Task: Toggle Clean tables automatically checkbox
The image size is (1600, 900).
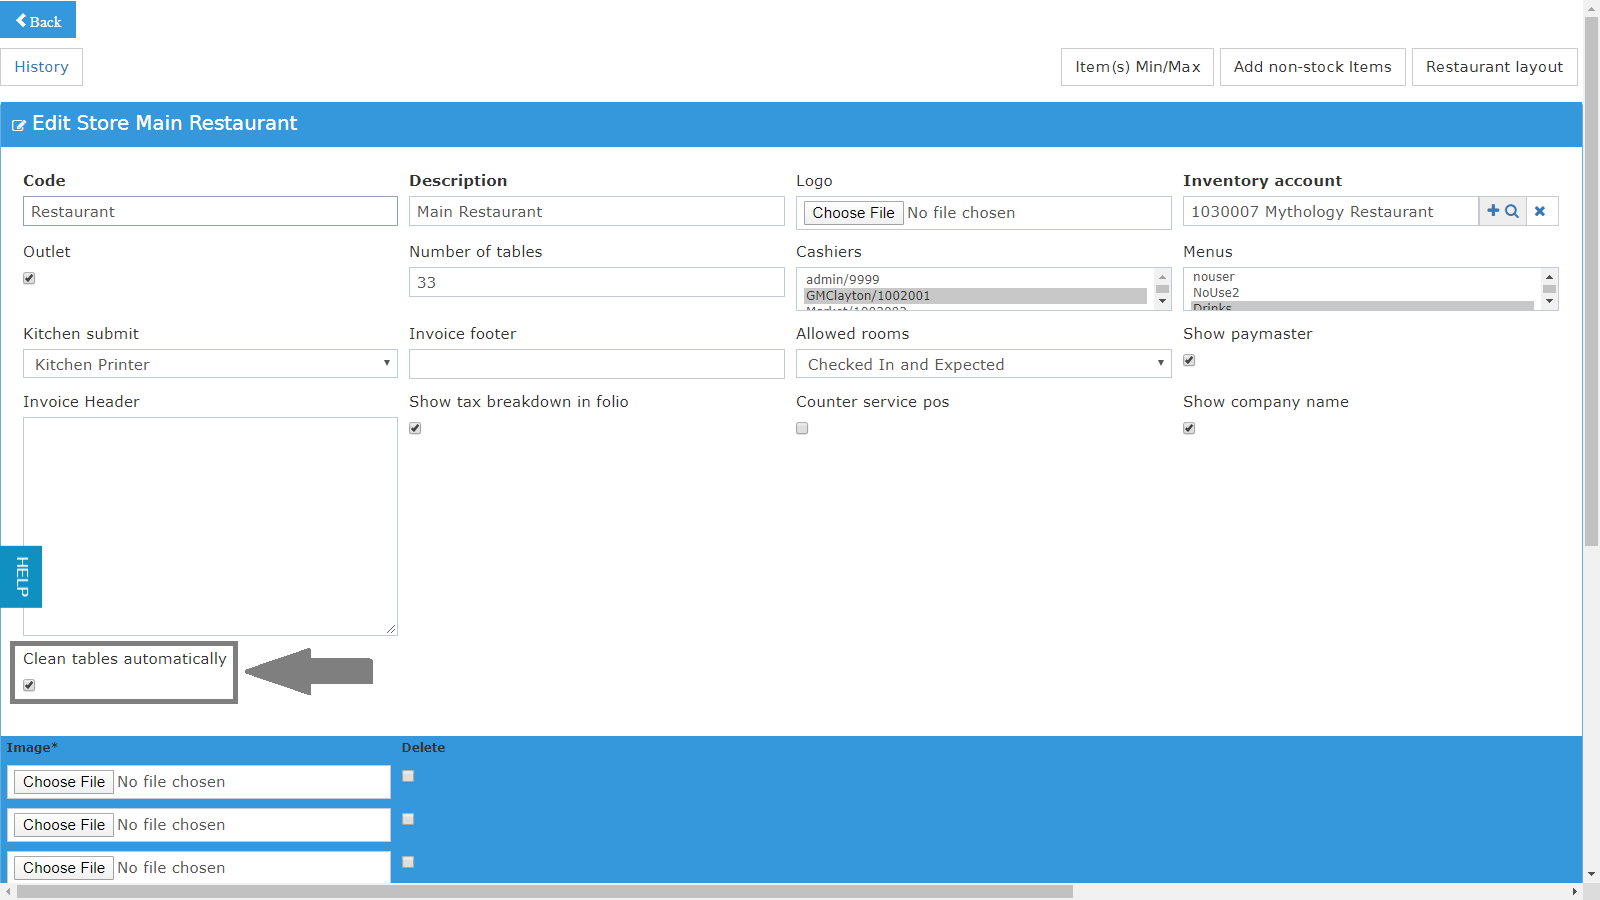Action: [x=29, y=685]
